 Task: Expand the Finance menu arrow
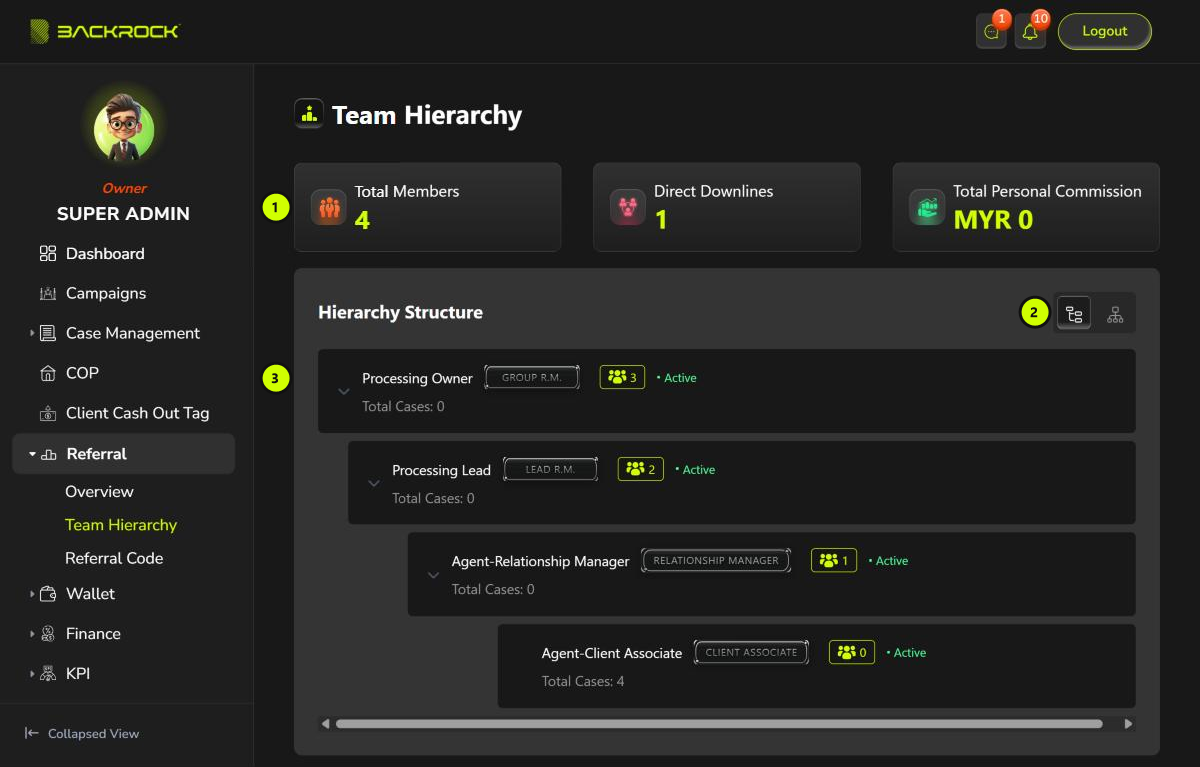pos(32,634)
